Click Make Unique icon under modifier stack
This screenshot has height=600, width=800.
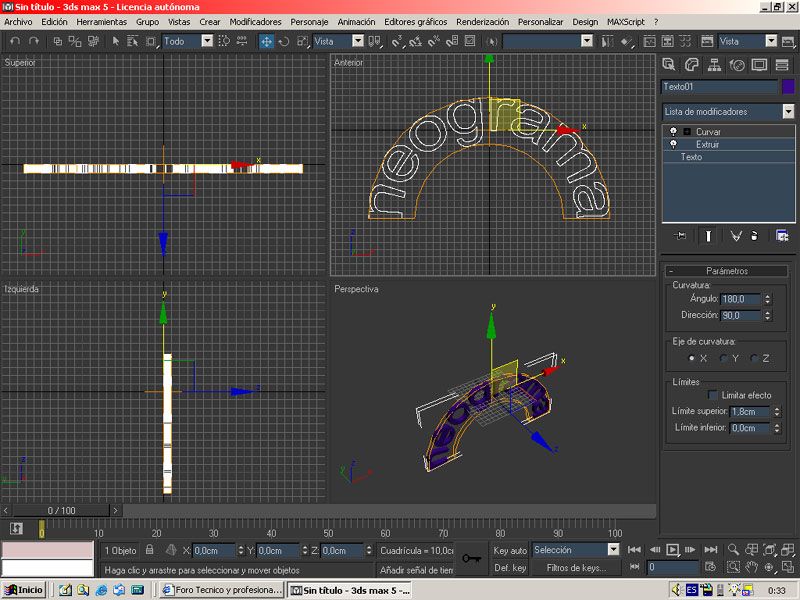pos(735,236)
